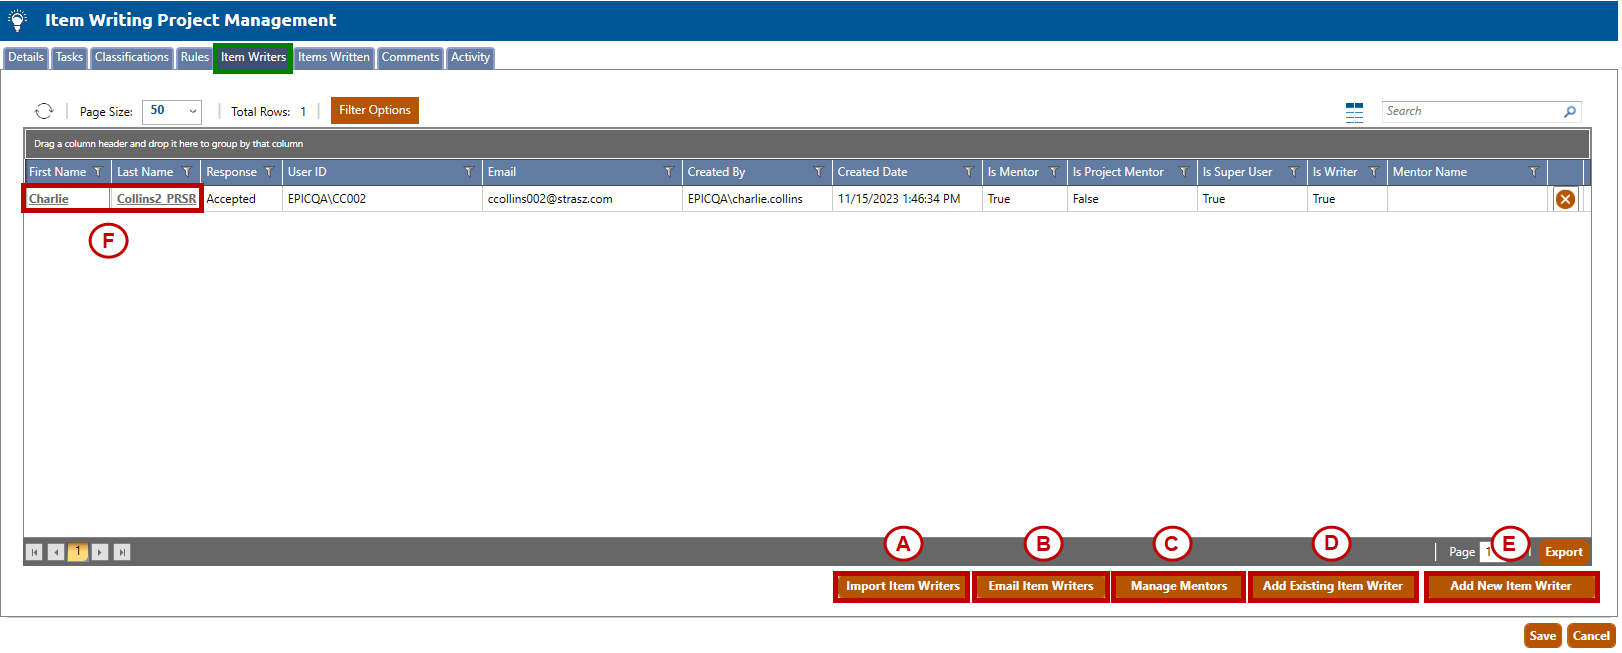Go to next page of grid
This screenshot has width=1622, height=653.
pos(100,552)
